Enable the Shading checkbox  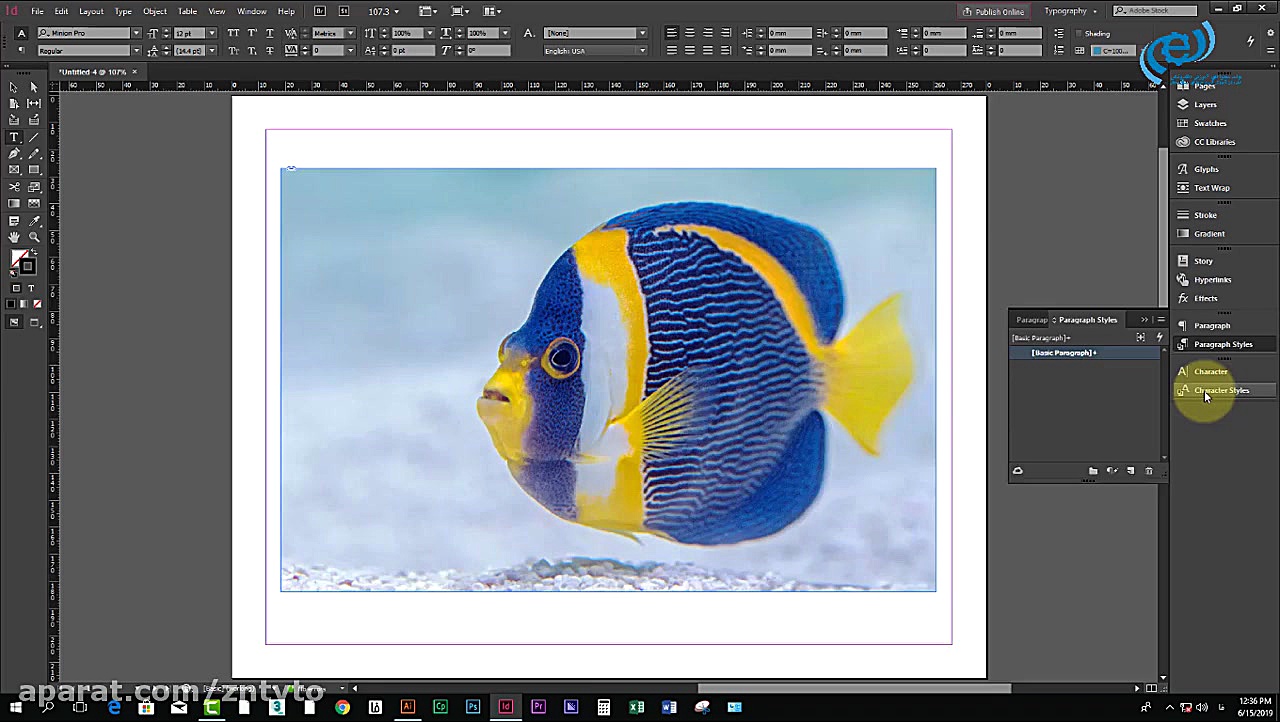tap(1078, 33)
